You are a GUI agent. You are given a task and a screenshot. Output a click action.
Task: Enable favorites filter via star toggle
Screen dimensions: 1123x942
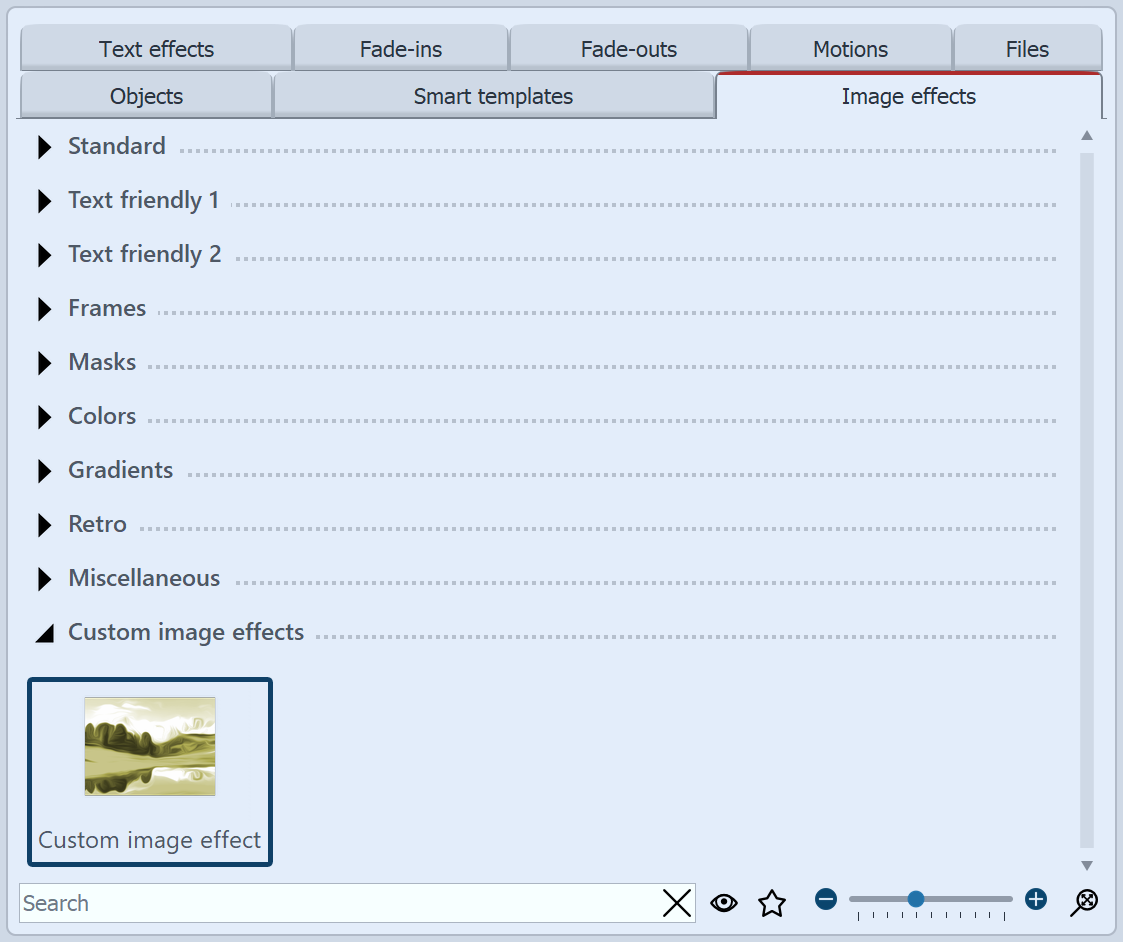(772, 903)
